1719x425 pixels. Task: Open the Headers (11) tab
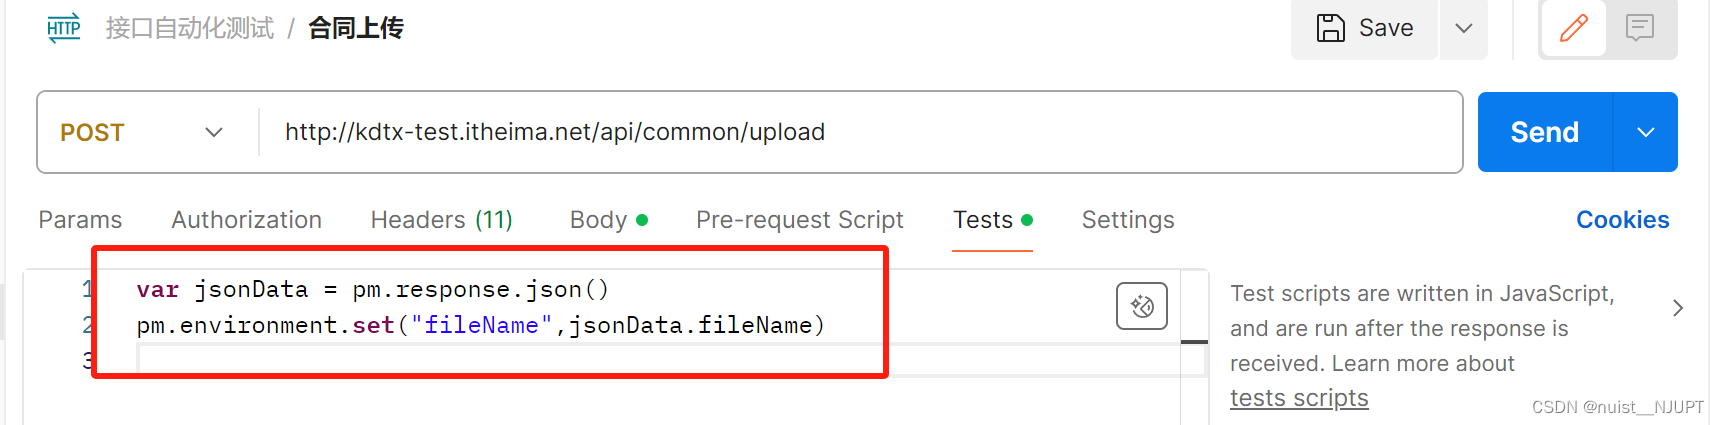coord(441,220)
